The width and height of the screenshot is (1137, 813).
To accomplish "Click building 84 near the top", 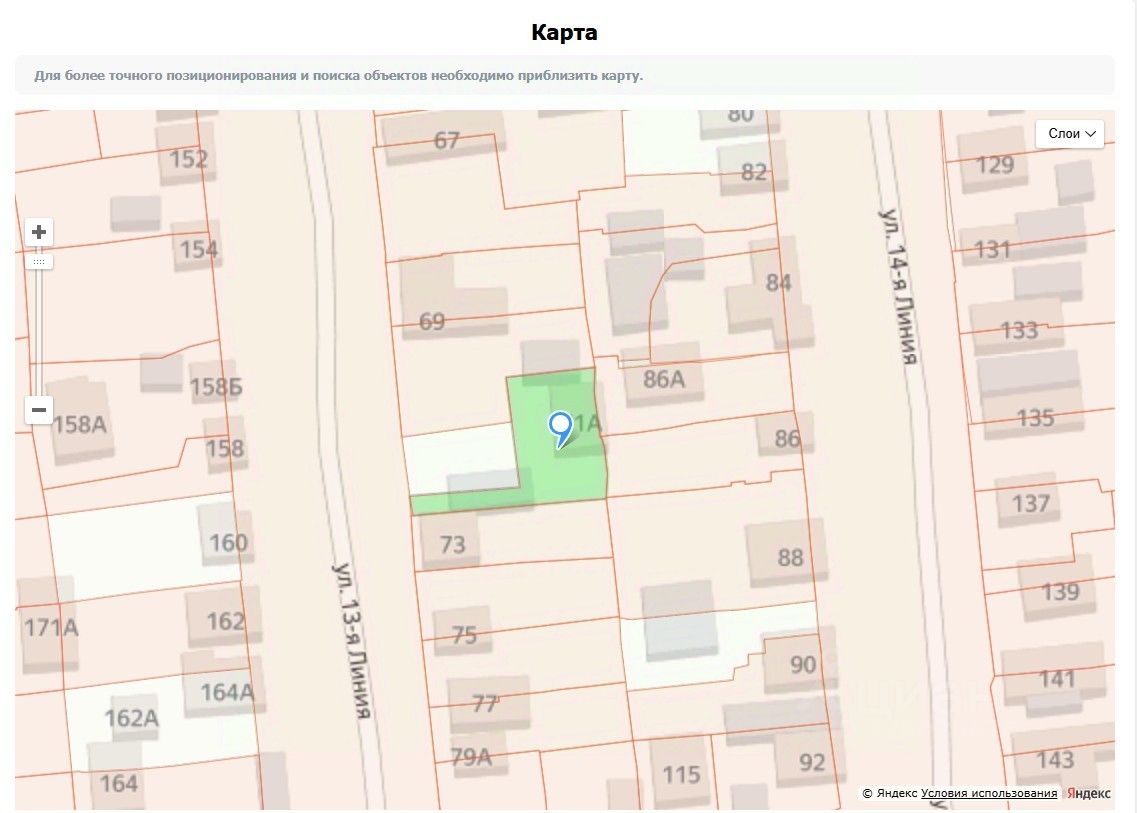I will tap(778, 283).
